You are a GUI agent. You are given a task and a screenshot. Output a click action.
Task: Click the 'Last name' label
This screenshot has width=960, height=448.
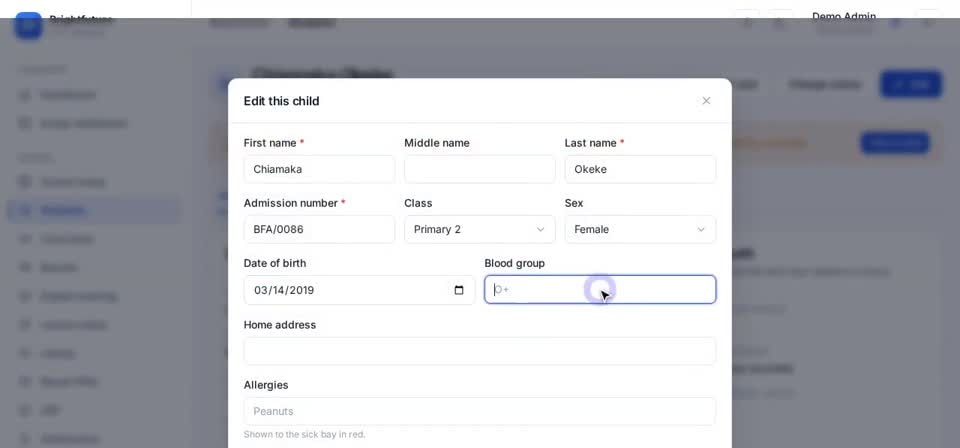click(x=590, y=143)
